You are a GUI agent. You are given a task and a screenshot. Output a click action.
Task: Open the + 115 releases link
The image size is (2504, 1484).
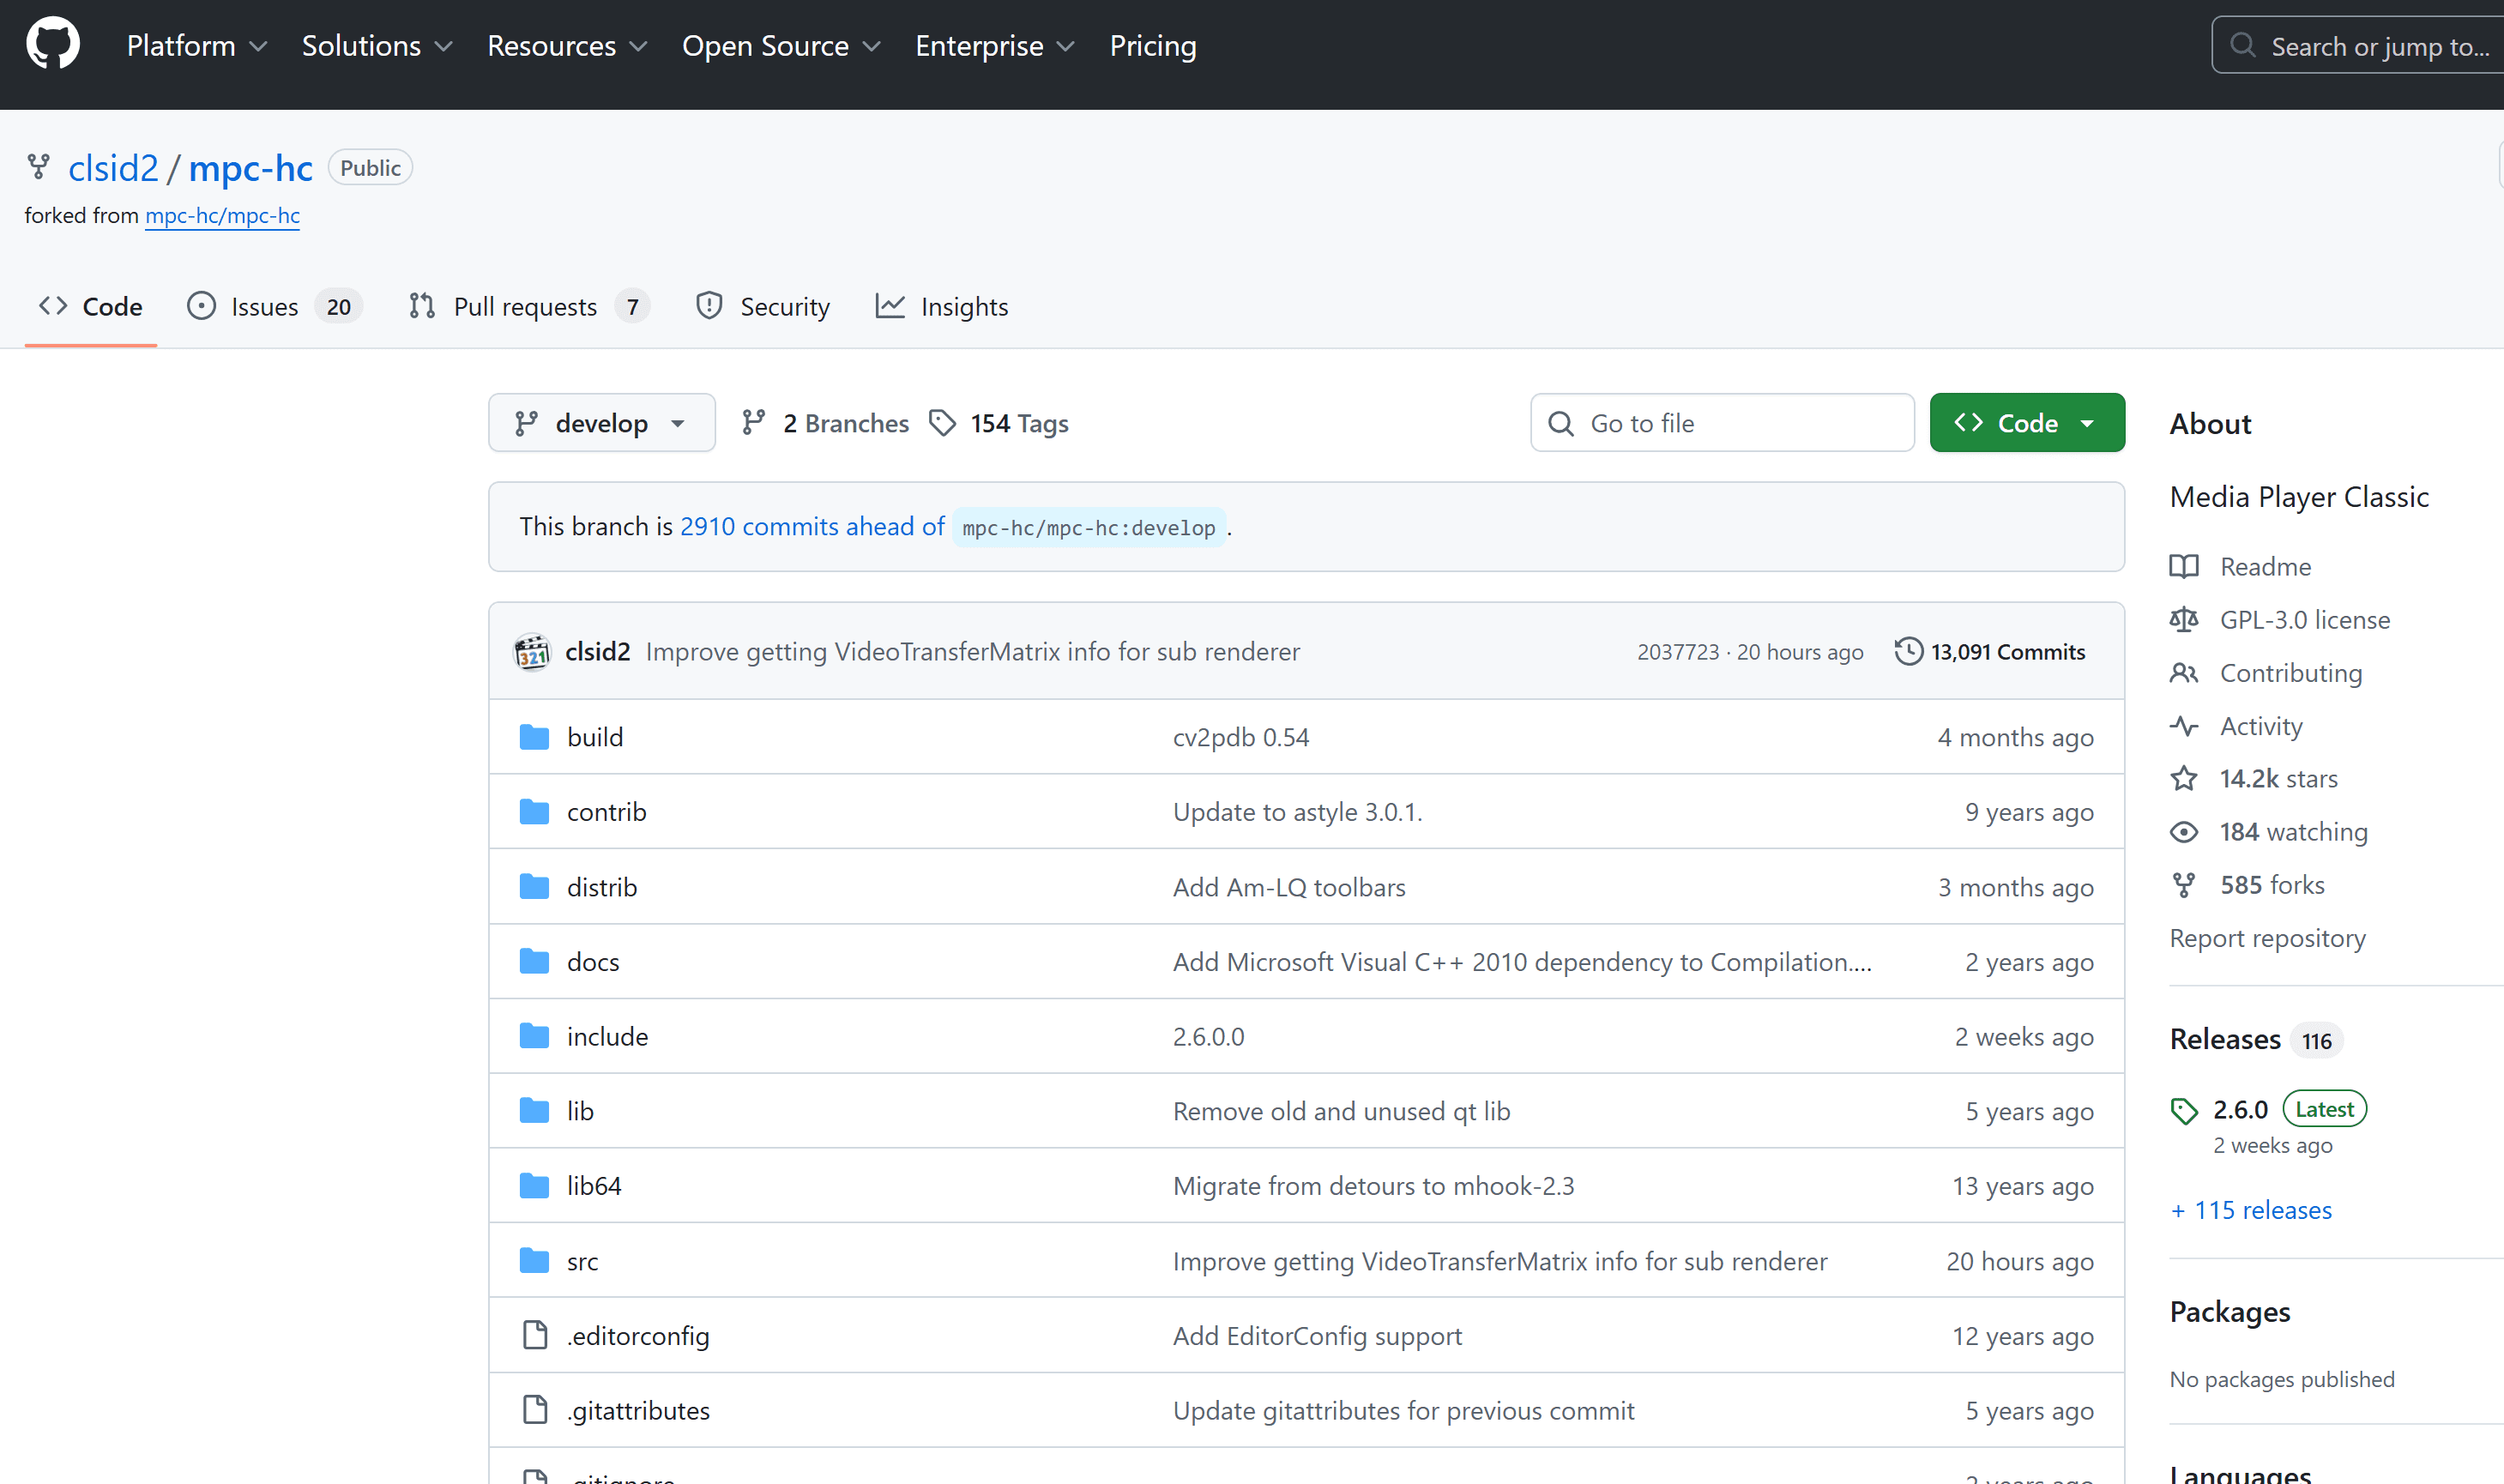2250,1210
